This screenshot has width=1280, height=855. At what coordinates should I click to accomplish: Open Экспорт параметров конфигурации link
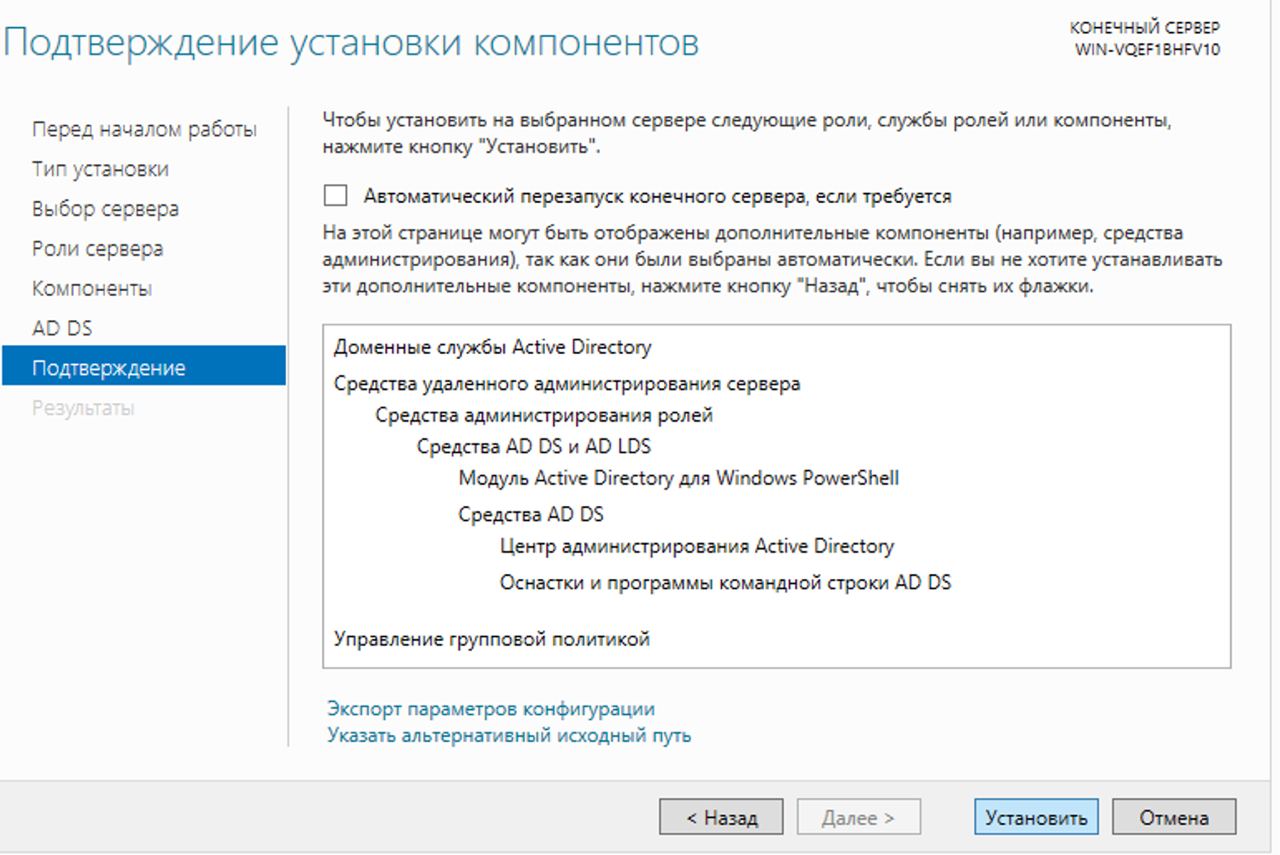491,709
